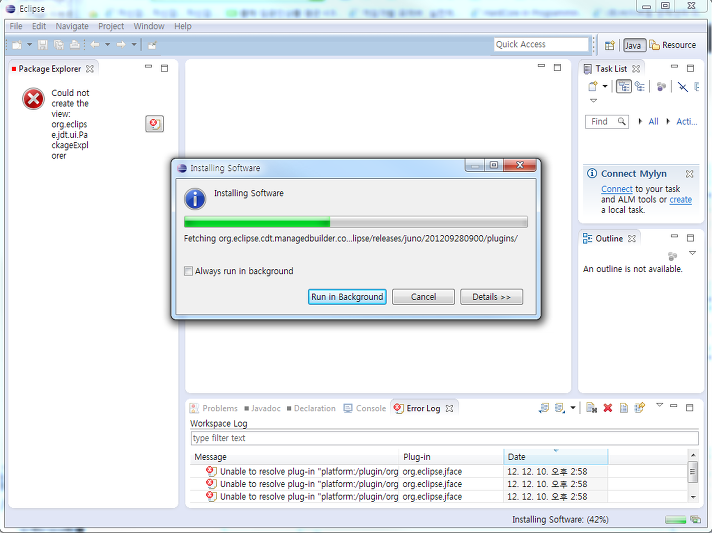
Task: Click the create local task link
Action: [x=681, y=200]
